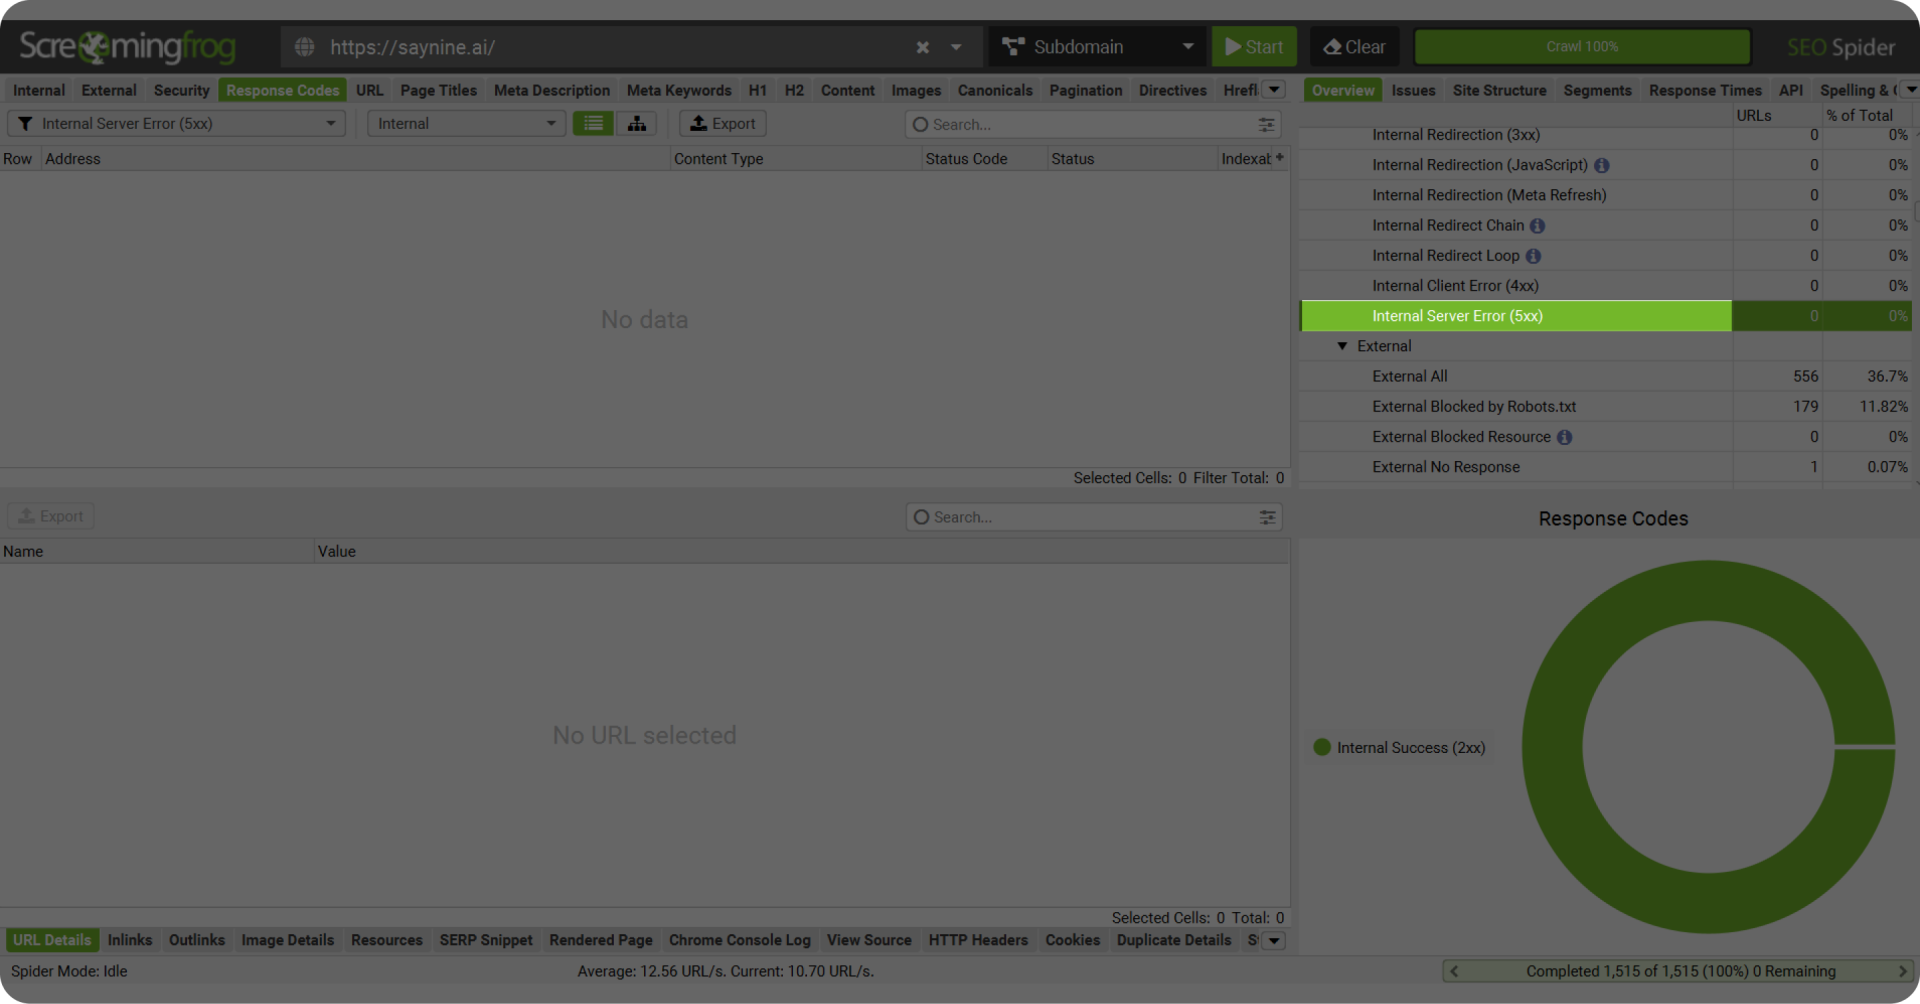1920x1004 pixels.
Task: Open the Meta Description tab
Action: pyautogui.click(x=552, y=90)
